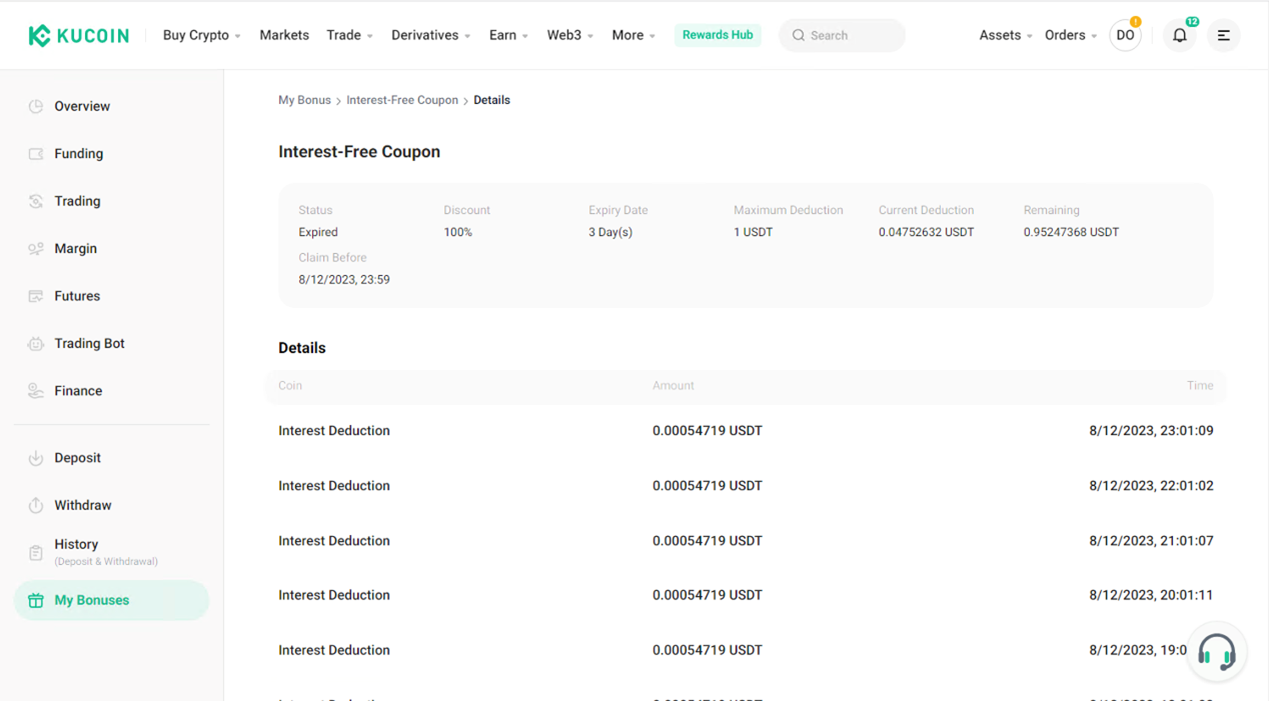Select Trading Bot in the sidebar
Viewport: 1269px width, 701px height.
(111, 344)
